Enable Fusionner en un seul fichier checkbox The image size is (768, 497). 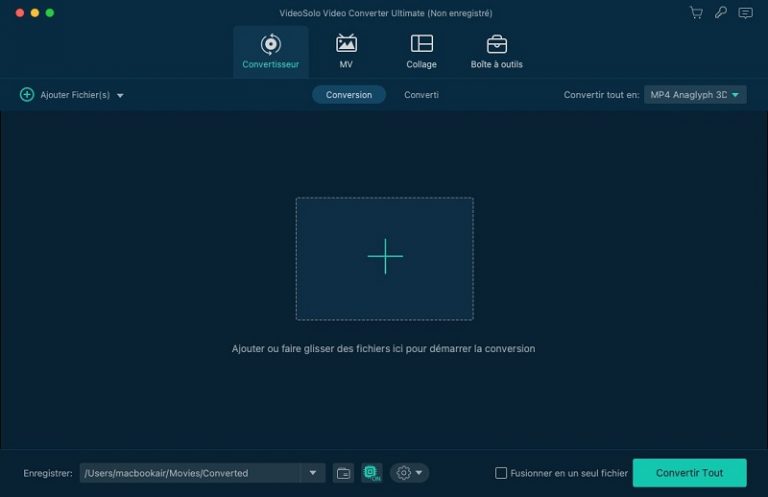[502, 473]
